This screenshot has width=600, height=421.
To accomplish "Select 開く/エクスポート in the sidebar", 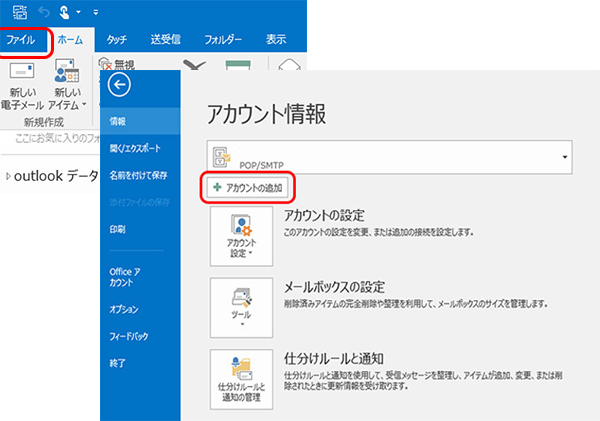I will (136, 148).
